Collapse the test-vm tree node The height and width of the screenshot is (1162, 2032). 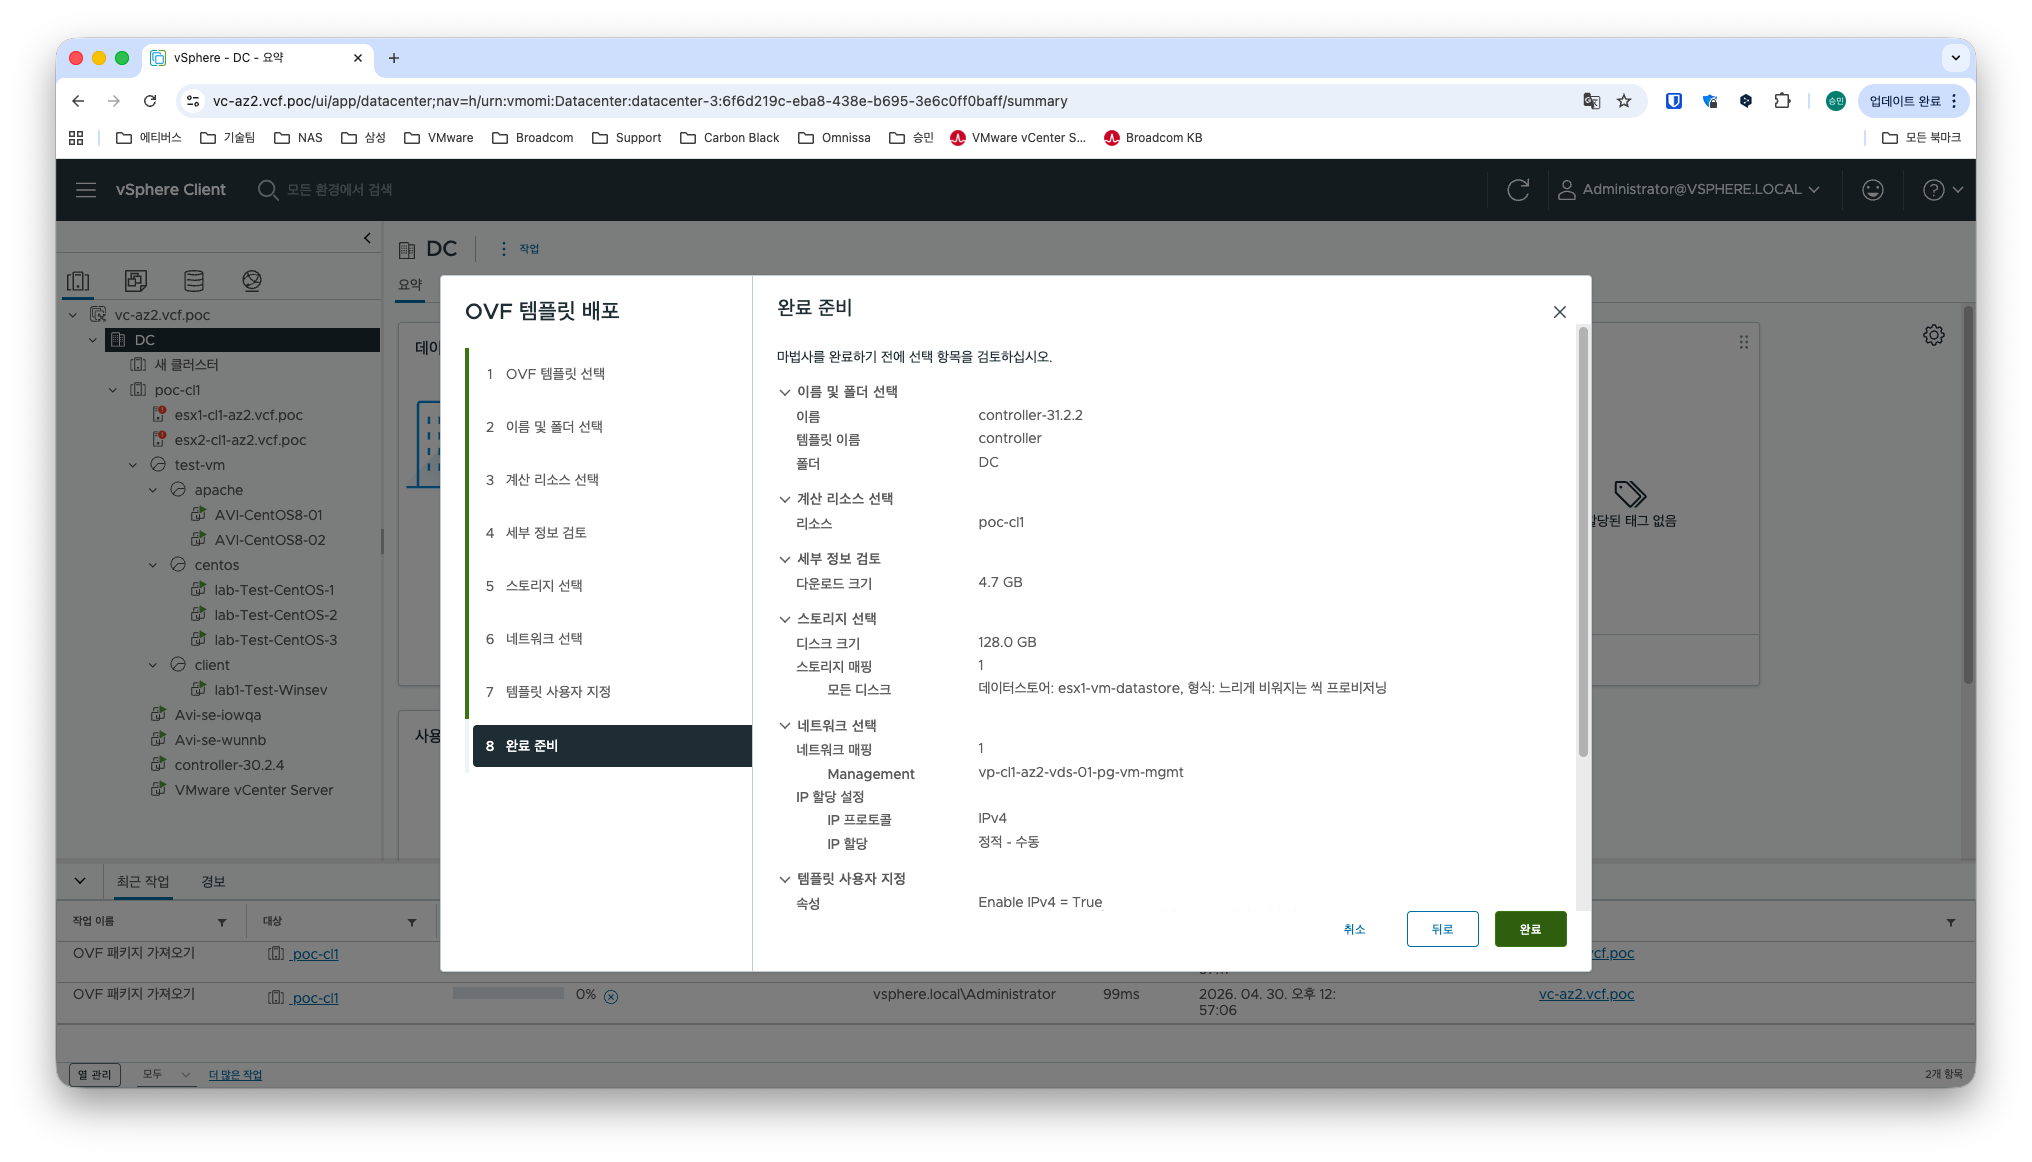point(133,465)
